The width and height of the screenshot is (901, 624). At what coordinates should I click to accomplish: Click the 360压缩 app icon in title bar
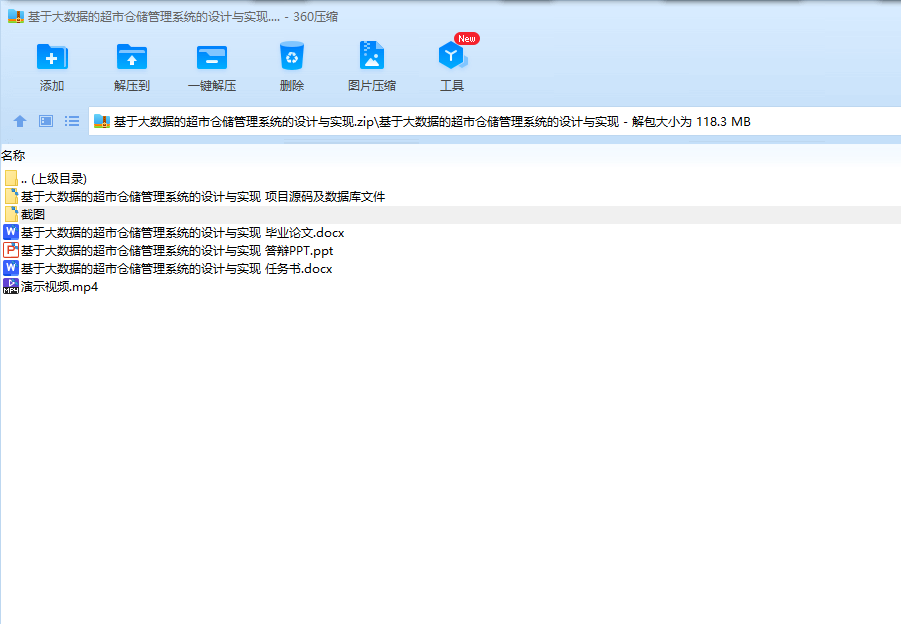click(16, 16)
